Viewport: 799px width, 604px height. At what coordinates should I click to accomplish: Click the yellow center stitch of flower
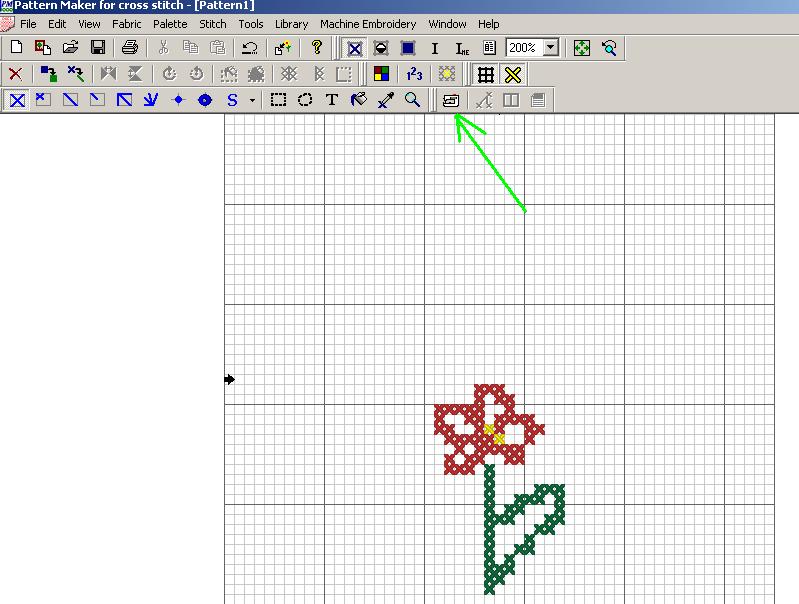494,434
